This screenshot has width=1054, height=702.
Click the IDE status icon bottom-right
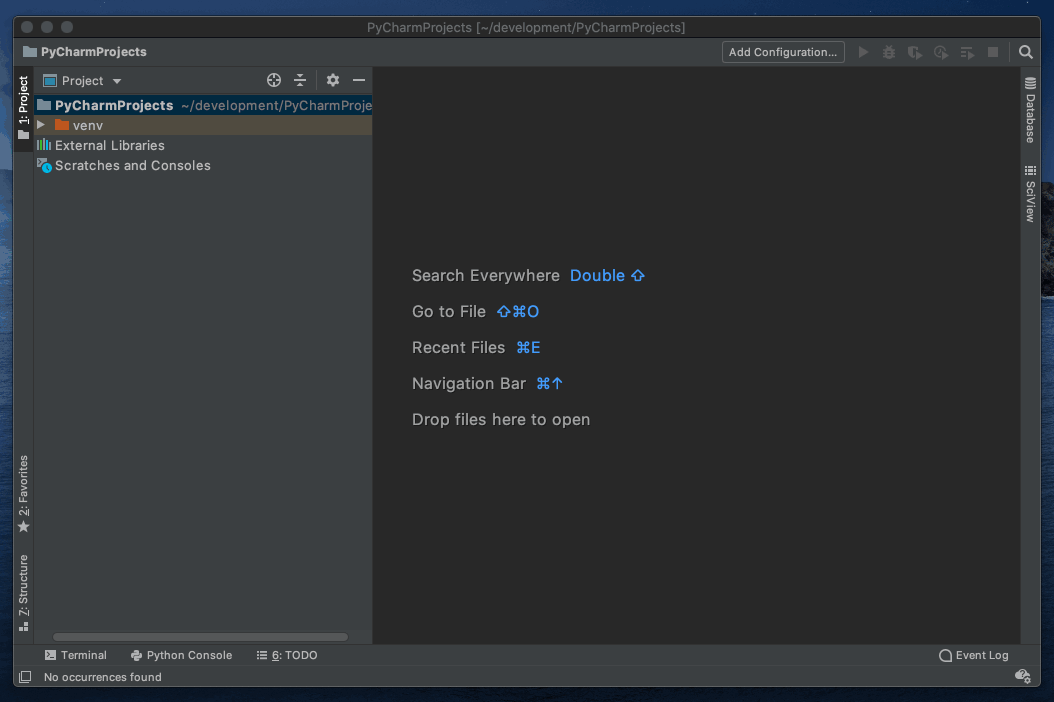click(x=1022, y=676)
